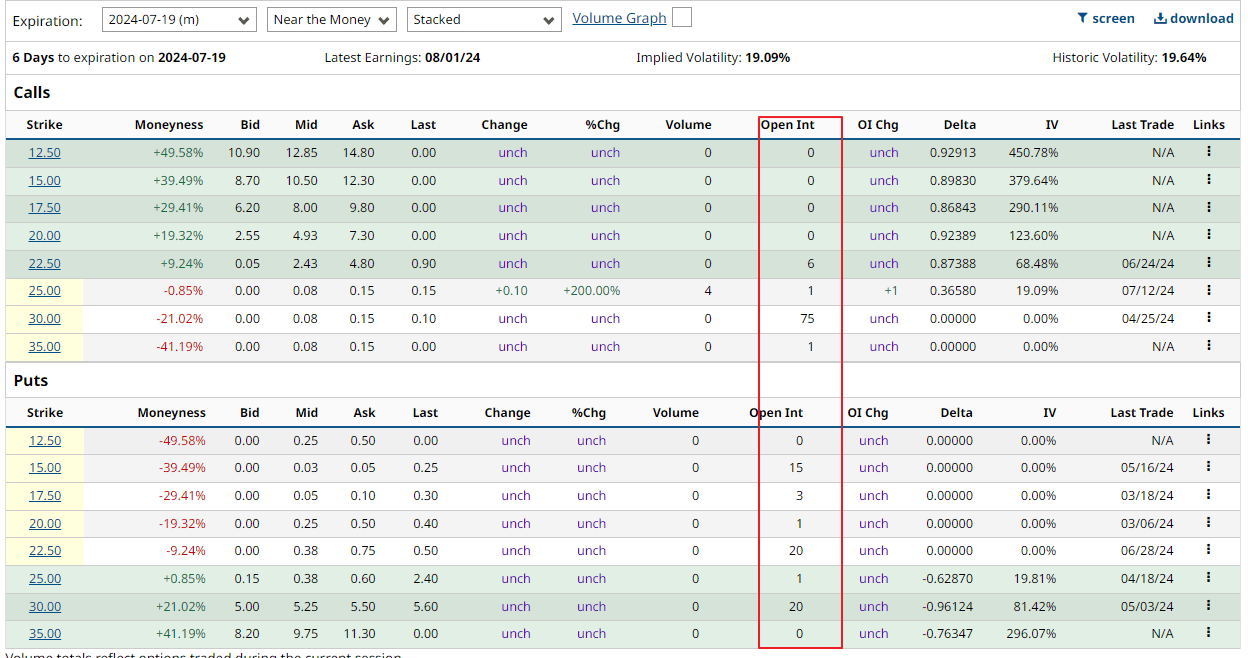Viewport: 1248px width, 658px height.
Task: Open links menu for 12.50 call row
Action: [x=1208, y=152]
